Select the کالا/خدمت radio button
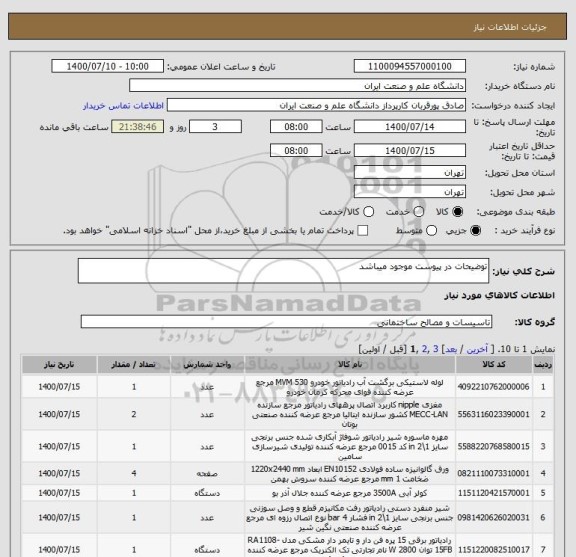 tap(368, 212)
